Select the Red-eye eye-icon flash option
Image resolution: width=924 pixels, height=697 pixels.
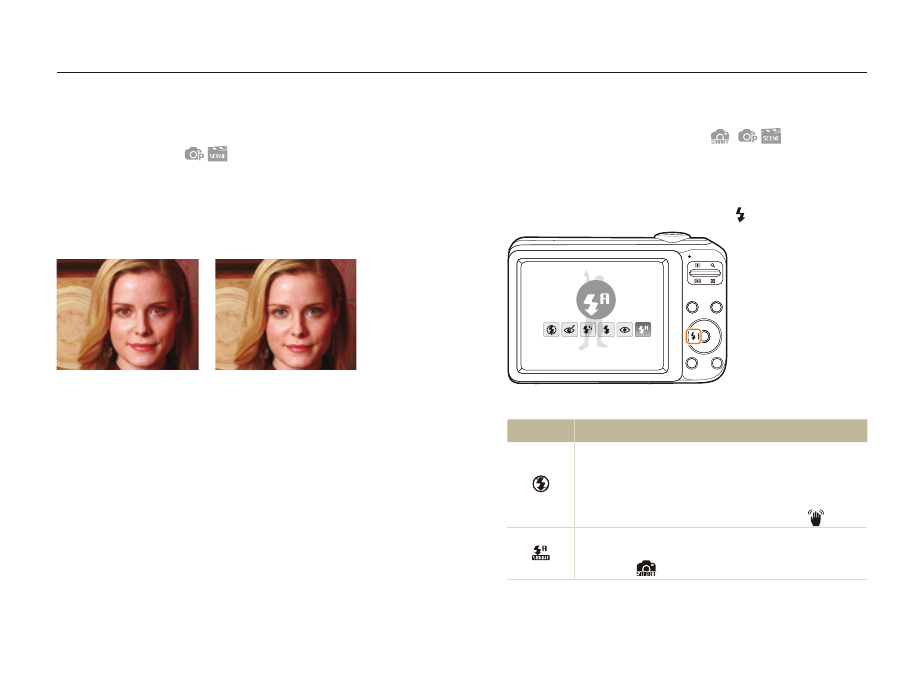tap(625, 330)
